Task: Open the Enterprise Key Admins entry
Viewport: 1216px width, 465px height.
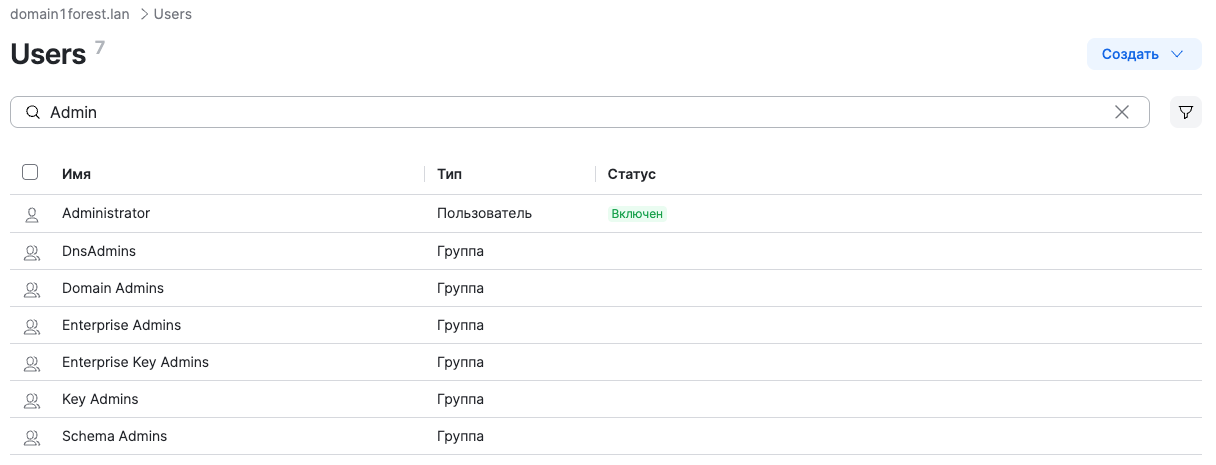Action: 135,362
